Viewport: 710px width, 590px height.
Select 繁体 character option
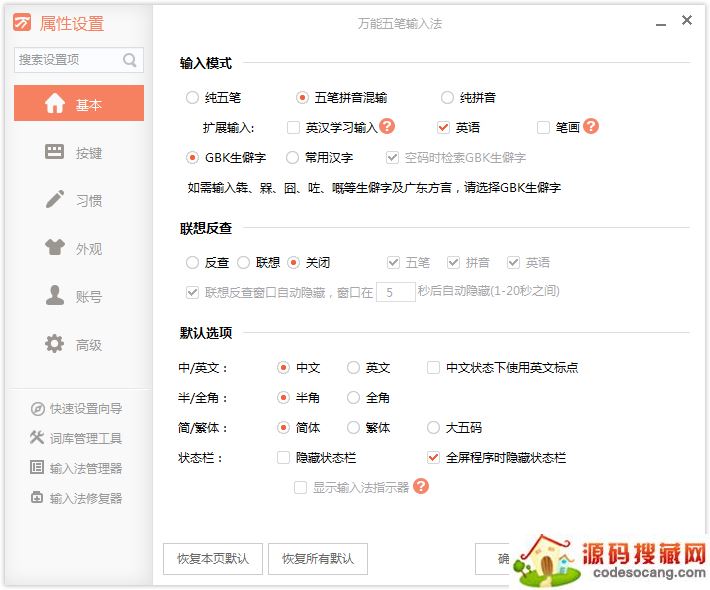coord(353,427)
